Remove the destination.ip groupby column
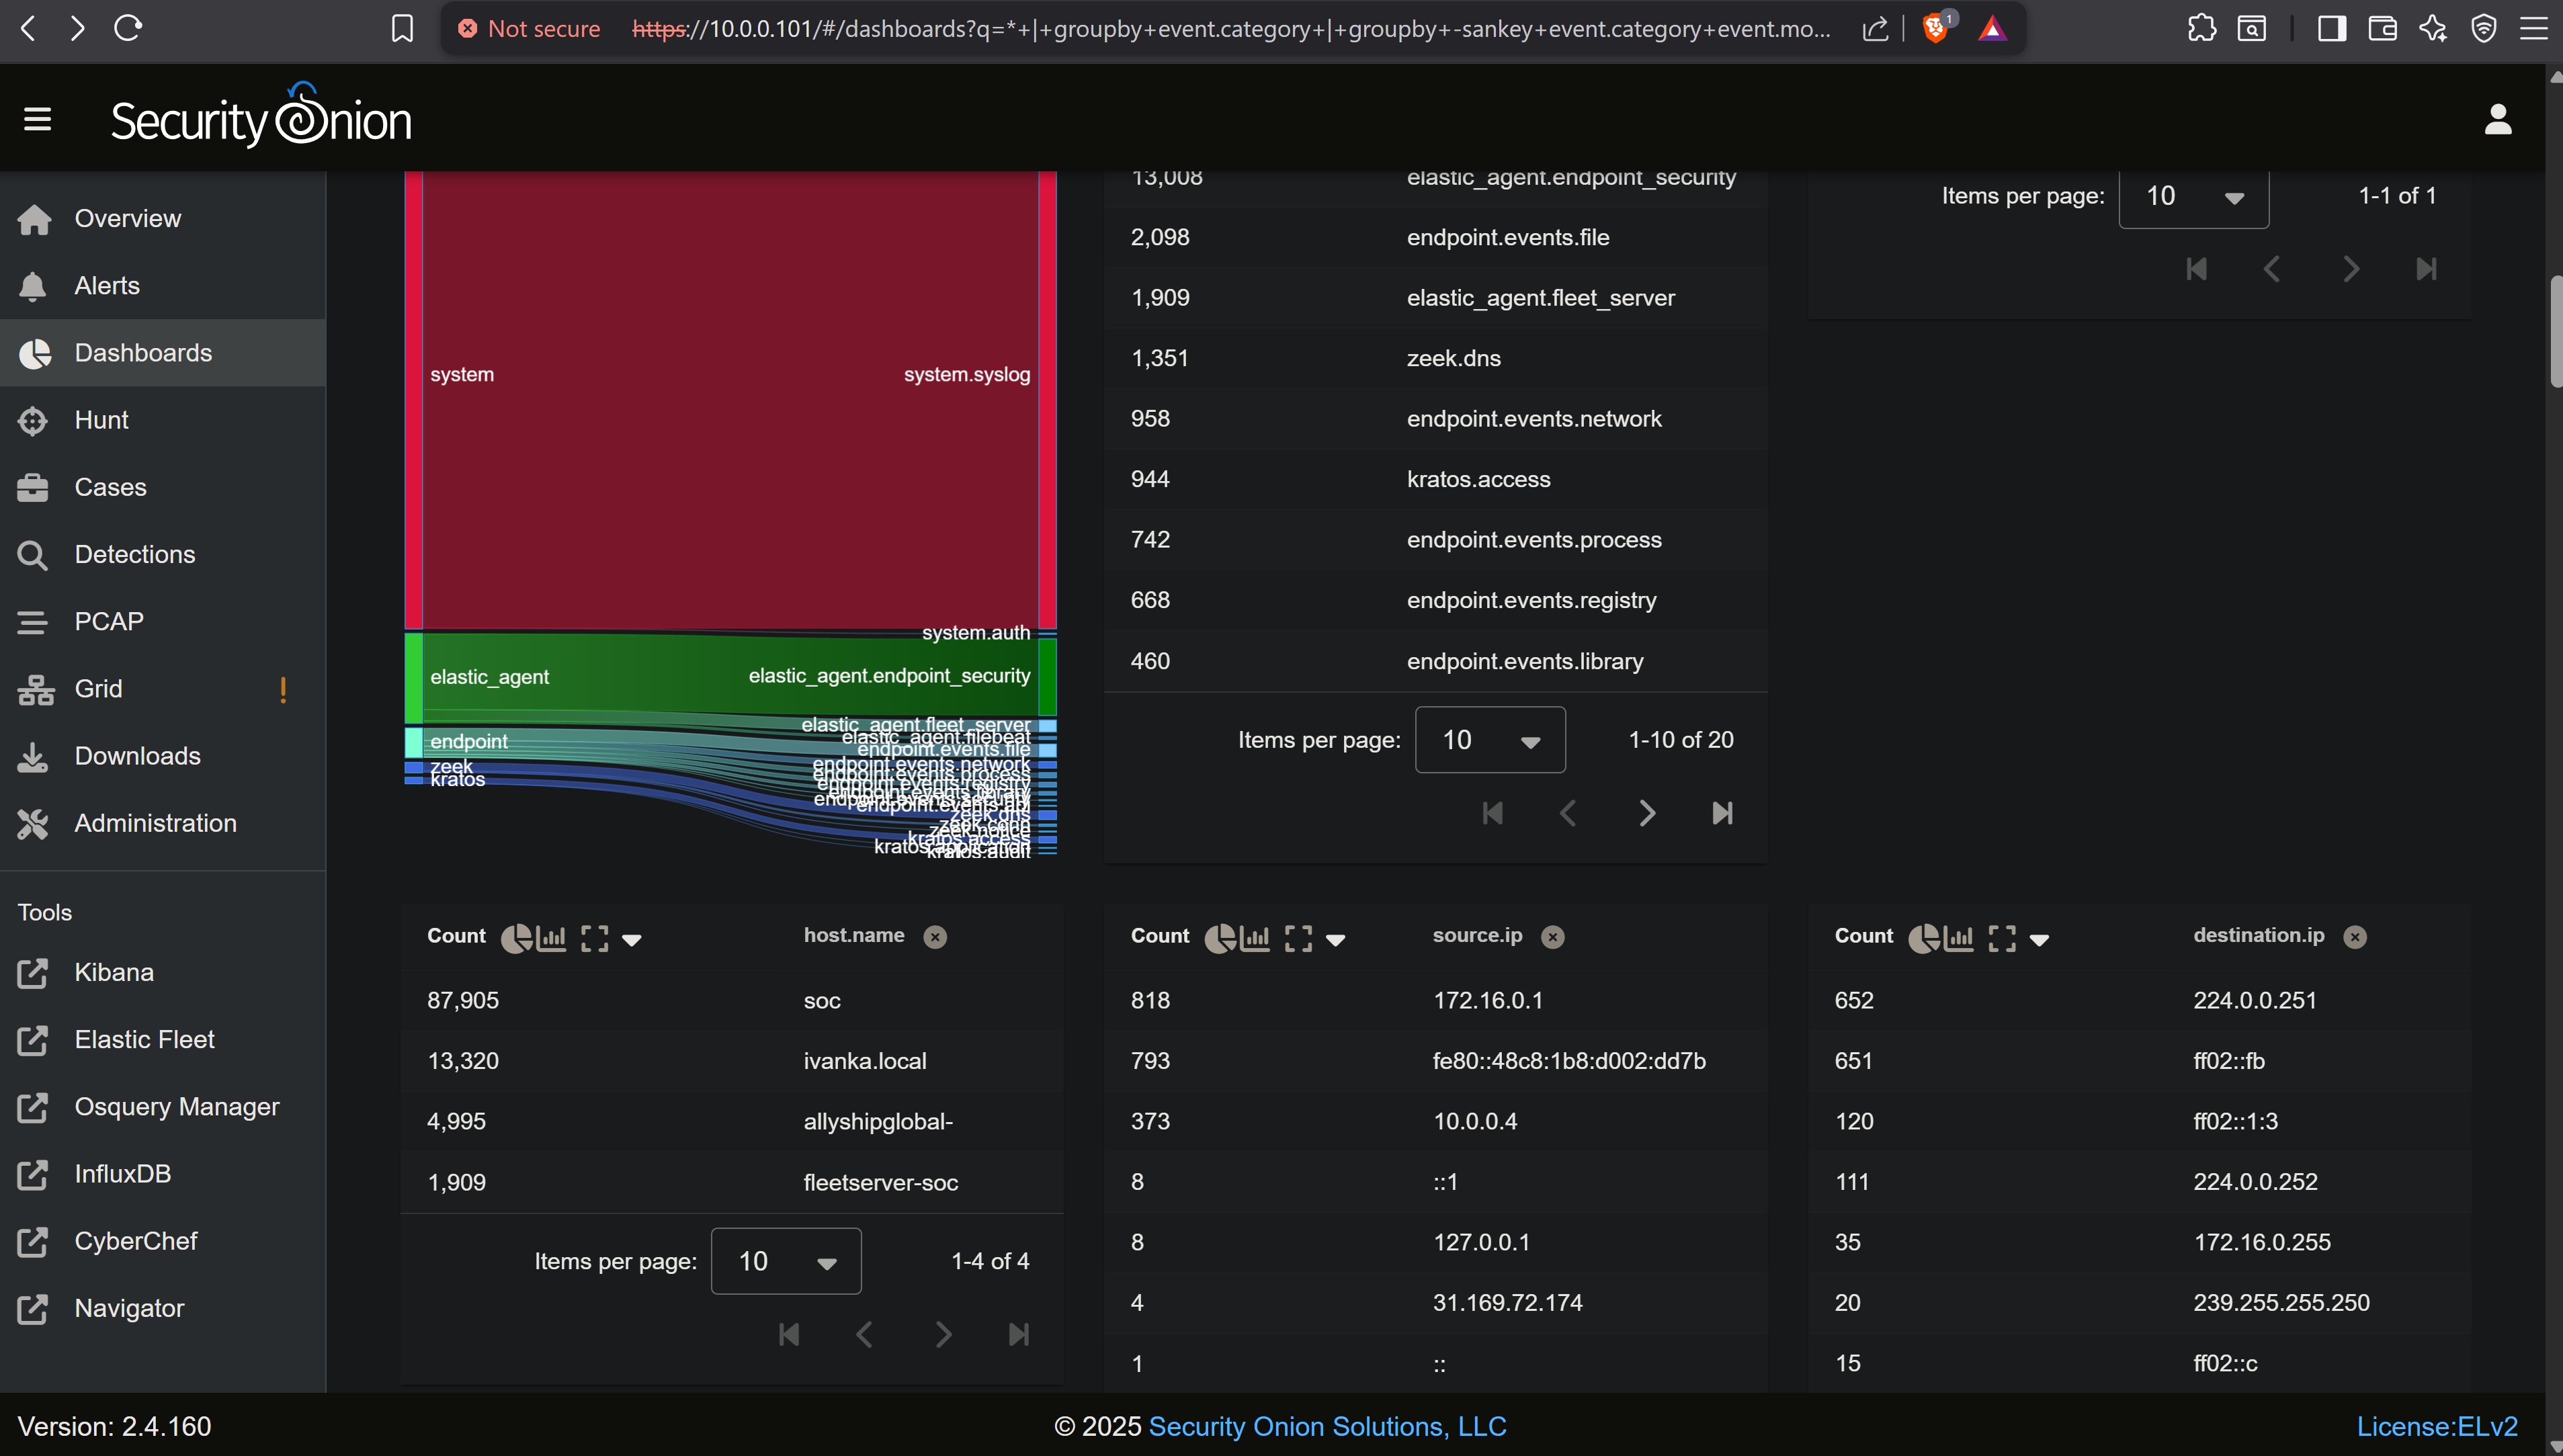2563x1456 pixels. tap(2355, 936)
